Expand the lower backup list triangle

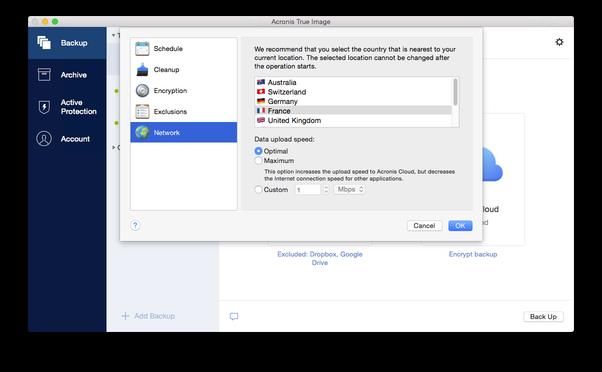(x=114, y=147)
